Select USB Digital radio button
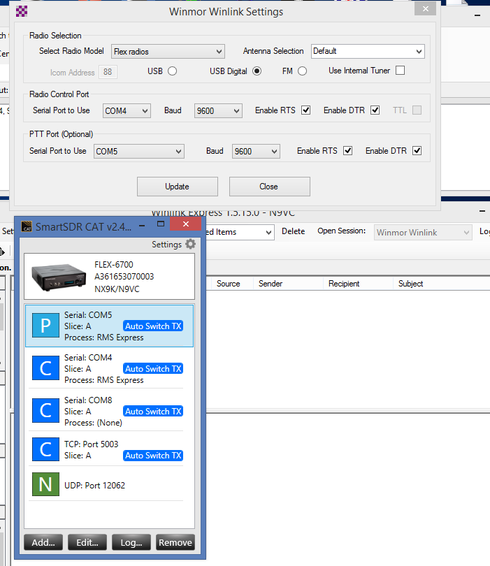490x566 pixels. coord(257,71)
